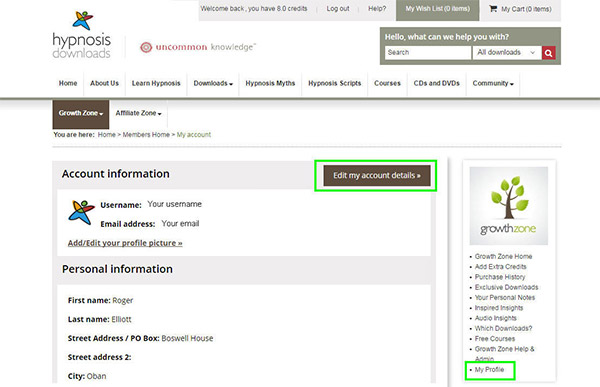The width and height of the screenshot is (600, 387).
Task: Click Members Home breadcrumb link
Action: pyautogui.click(x=146, y=135)
